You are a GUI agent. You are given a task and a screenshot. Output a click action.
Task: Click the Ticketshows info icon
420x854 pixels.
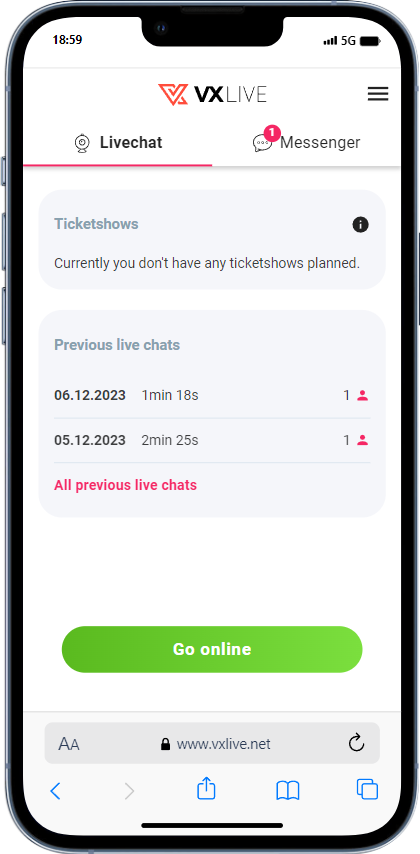click(360, 224)
